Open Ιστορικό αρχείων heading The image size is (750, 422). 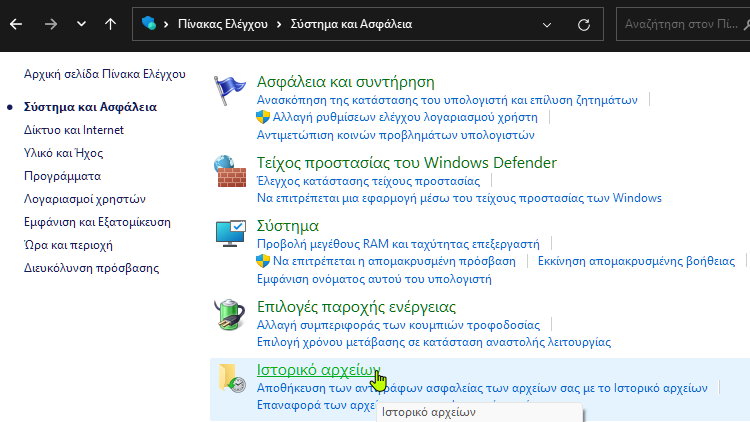(319, 370)
